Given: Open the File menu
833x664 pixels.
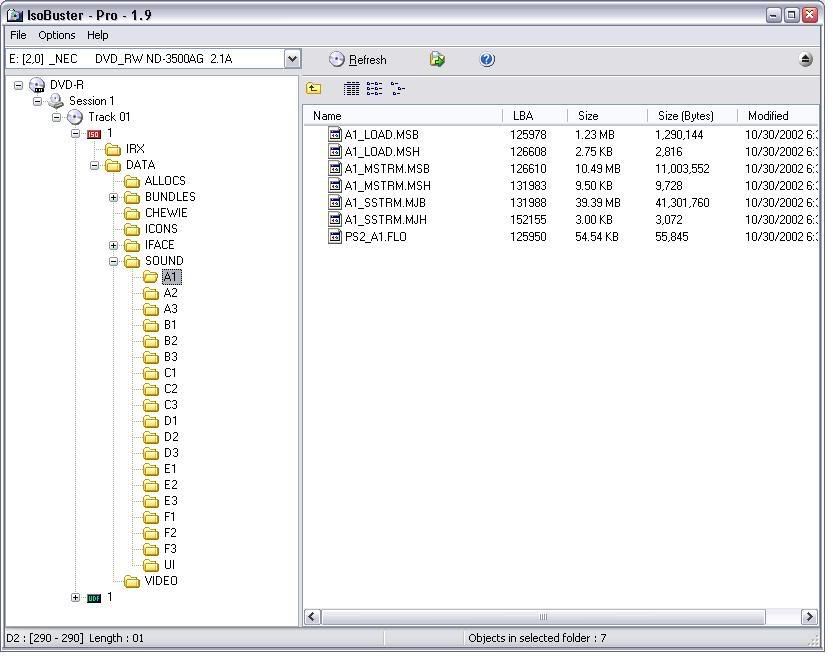Looking at the screenshot, I should 18,35.
